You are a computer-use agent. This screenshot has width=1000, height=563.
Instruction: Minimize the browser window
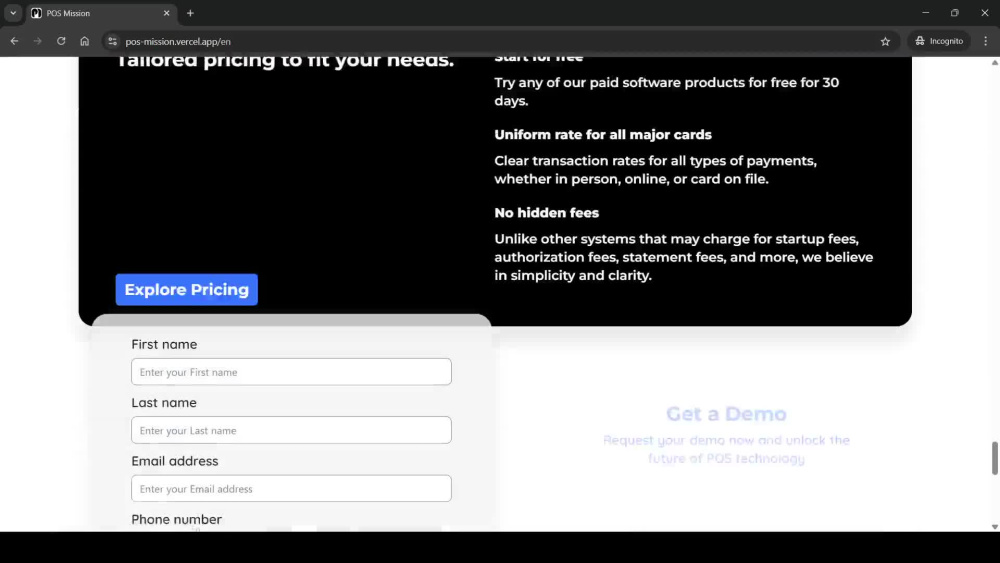tap(925, 13)
